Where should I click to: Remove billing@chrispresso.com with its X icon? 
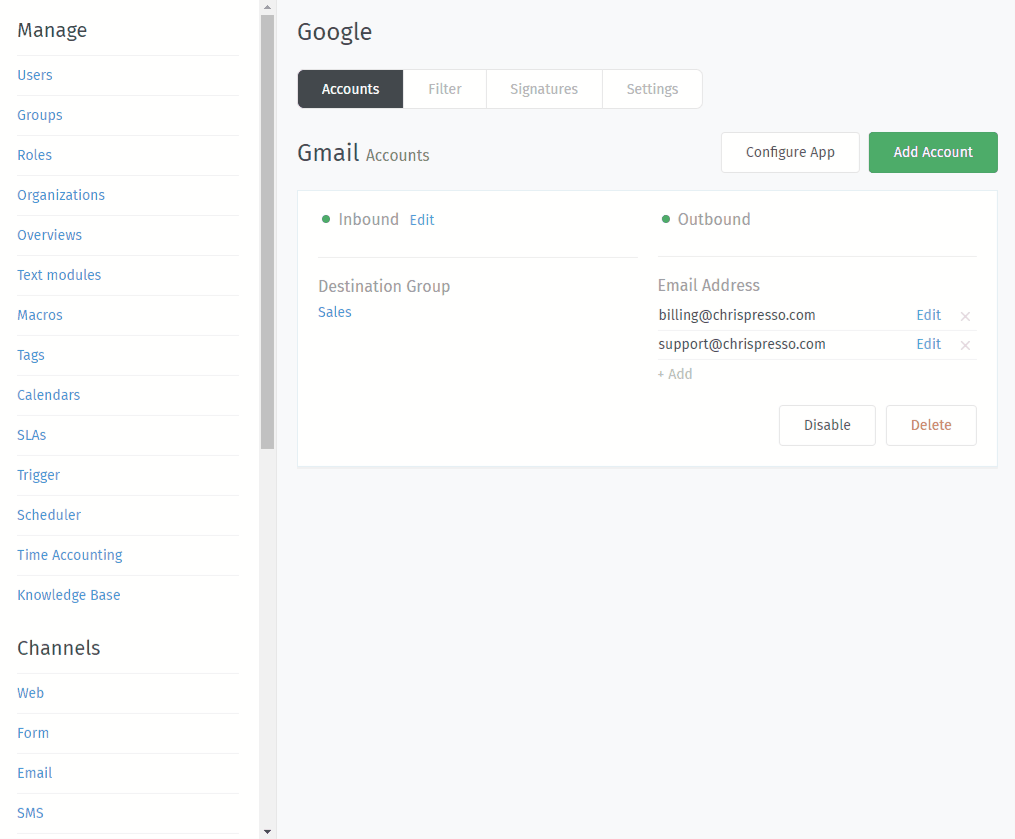[965, 316]
